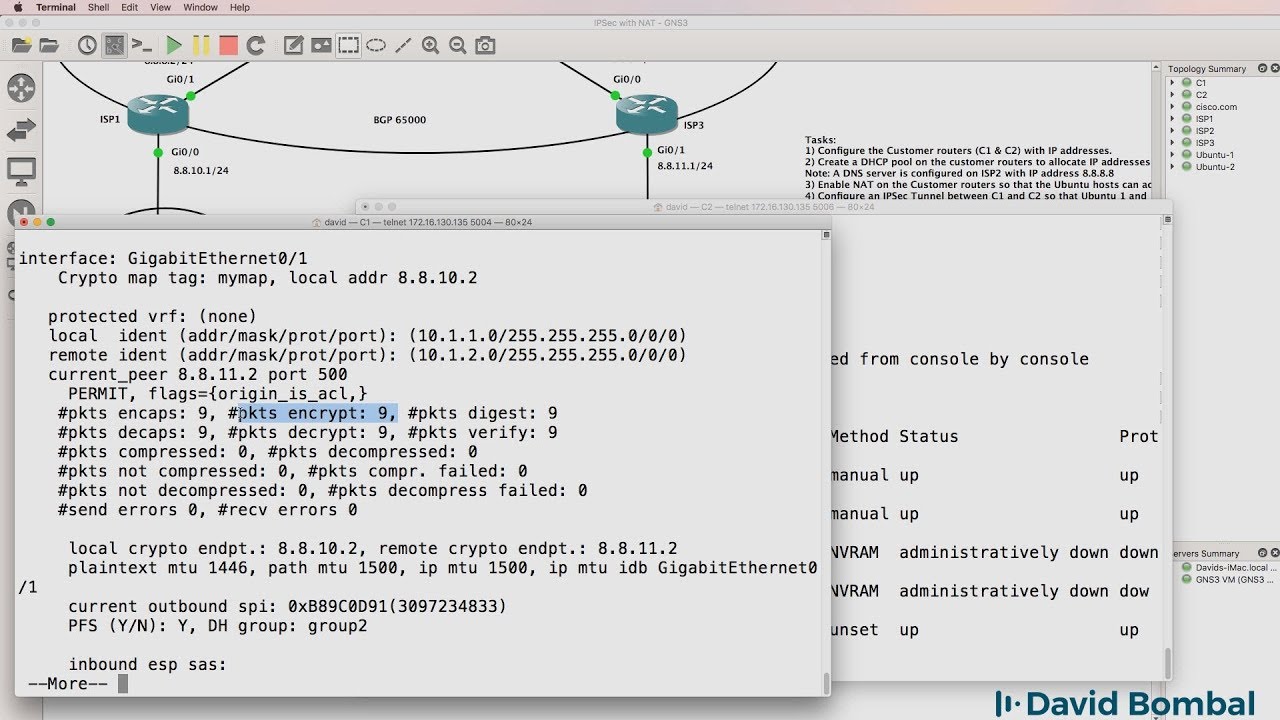Viewport: 1280px width, 720px height.
Task: Suspend all nodes with yellow pause icon
Action: click(x=201, y=45)
